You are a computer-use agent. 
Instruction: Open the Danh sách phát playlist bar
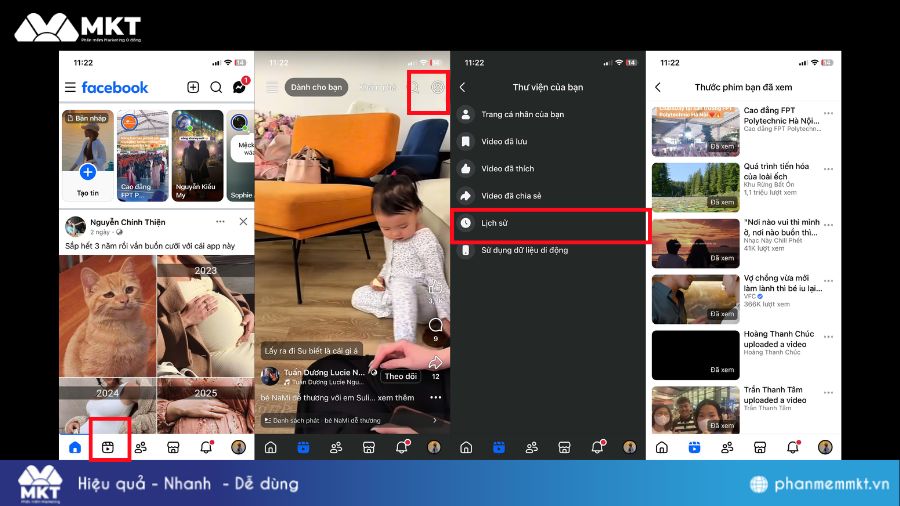pyautogui.click(x=352, y=420)
